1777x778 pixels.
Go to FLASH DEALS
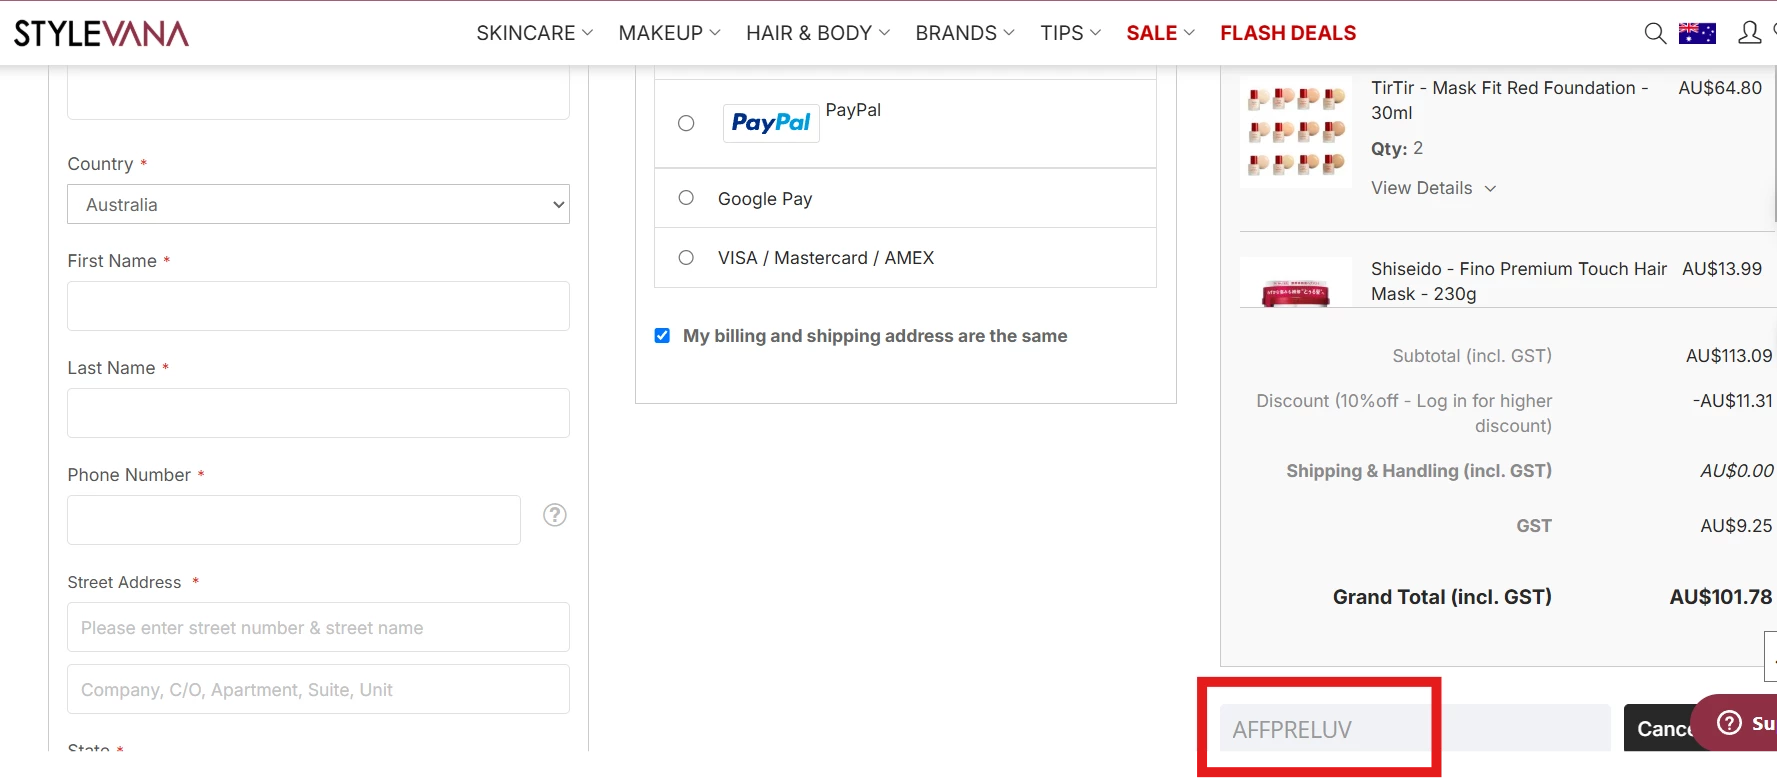click(1288, 33)
